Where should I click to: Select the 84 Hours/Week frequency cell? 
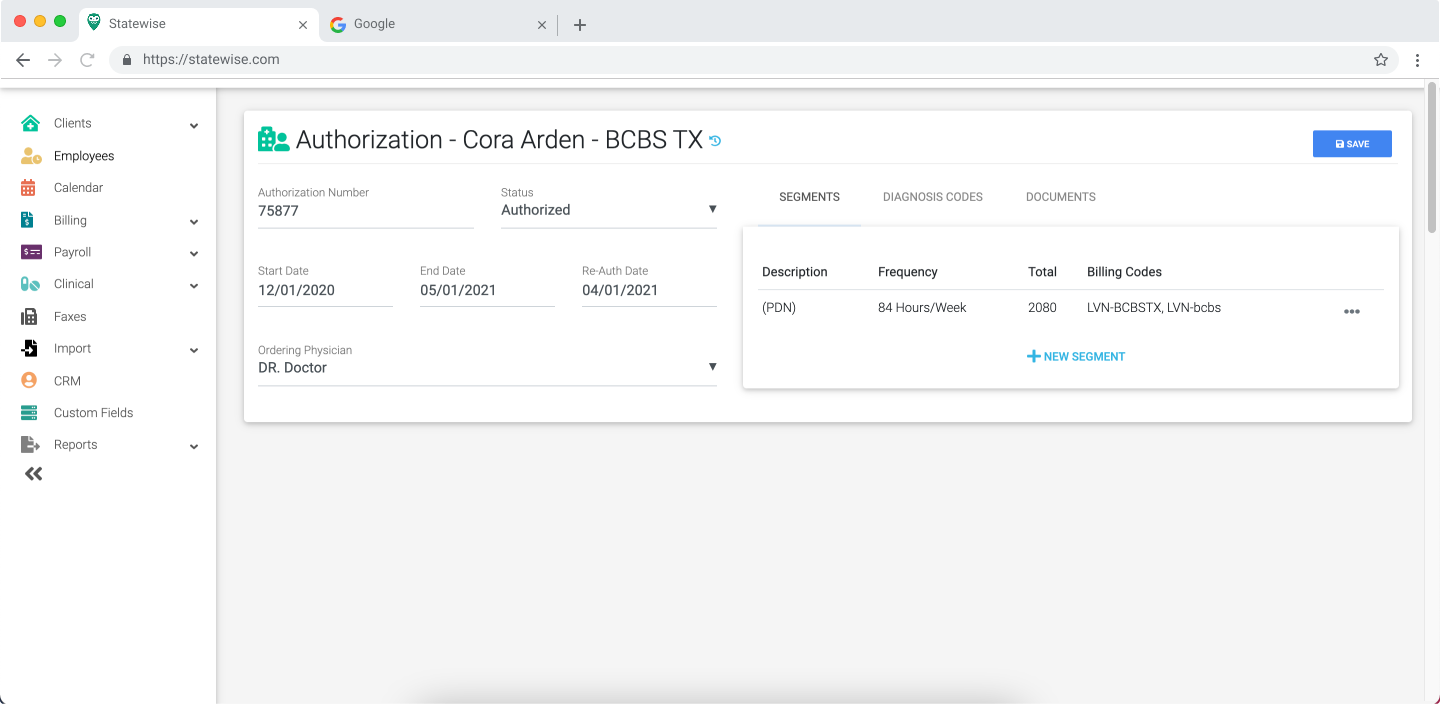pyautogui.click(x=922, y=308)
